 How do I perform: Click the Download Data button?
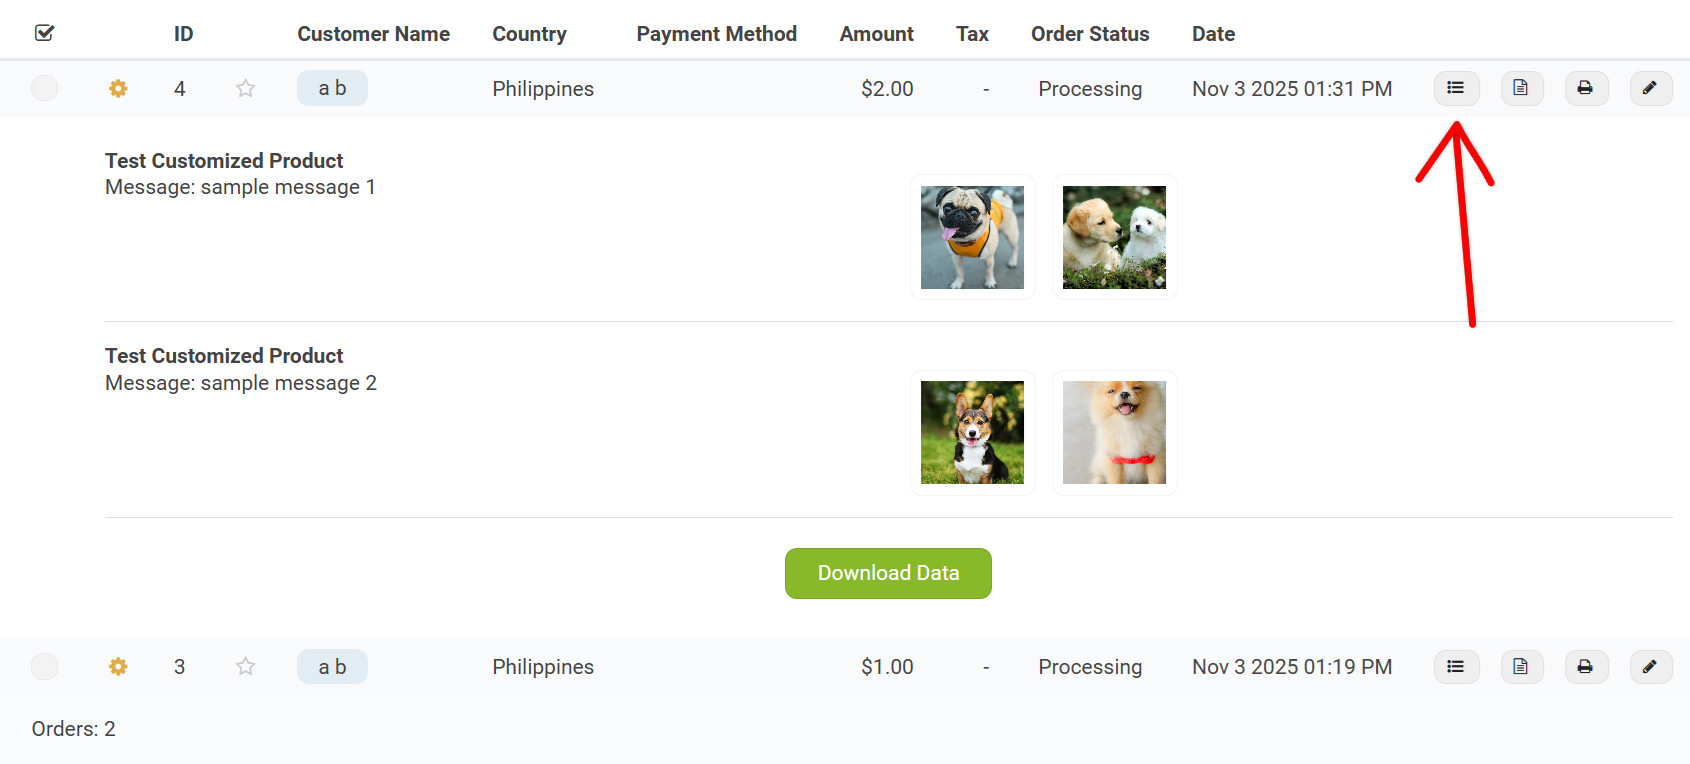point(888,573)
